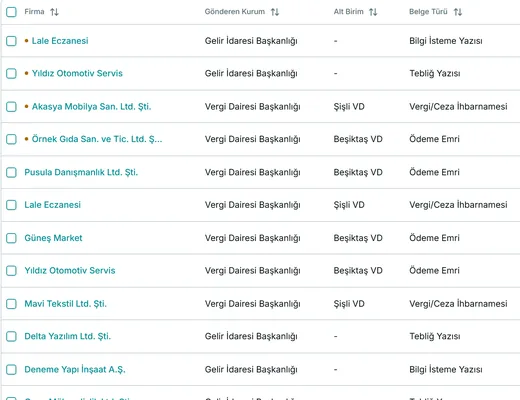This screenshot has width=520, height=400.
Task: Open unread Yıldız Otomotiv Servis link
Action: coord(77,73)
